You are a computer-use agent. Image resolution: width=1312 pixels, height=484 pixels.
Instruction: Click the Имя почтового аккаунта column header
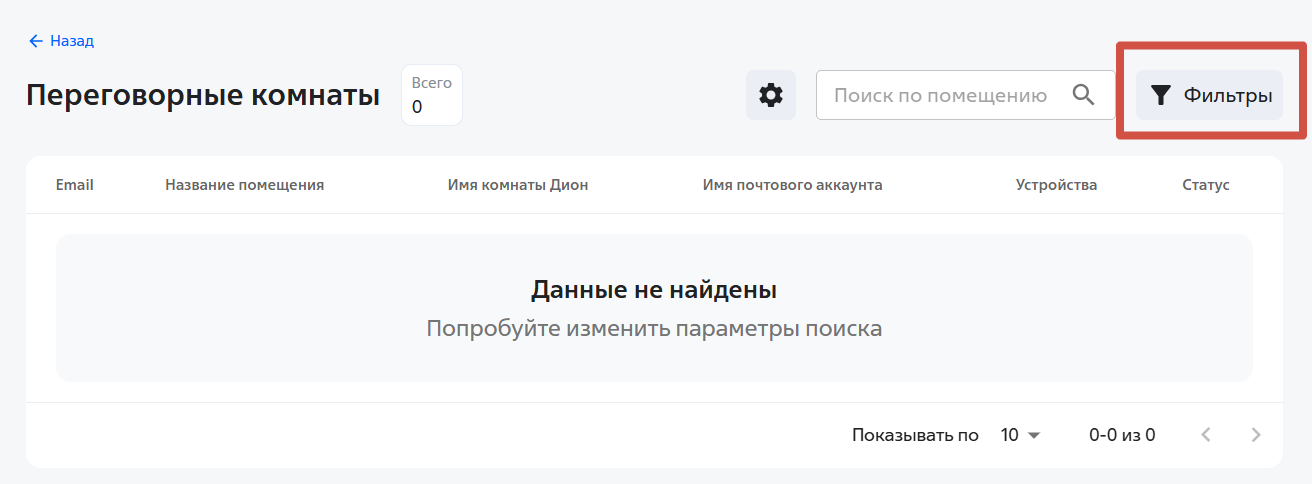click(x=793, y=185)
